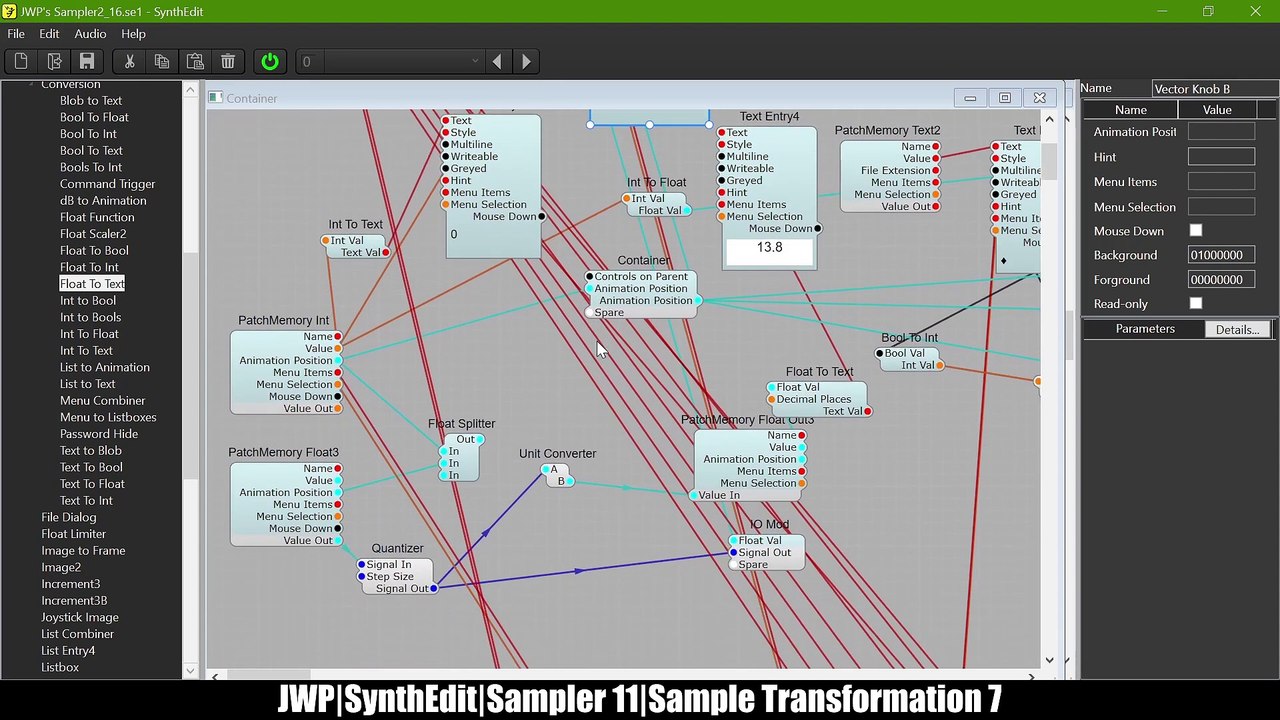Click the PatchMemory Text2 module title
Image resolution: width=1280 pixels, height=720 pixels.
coord(887,131)
